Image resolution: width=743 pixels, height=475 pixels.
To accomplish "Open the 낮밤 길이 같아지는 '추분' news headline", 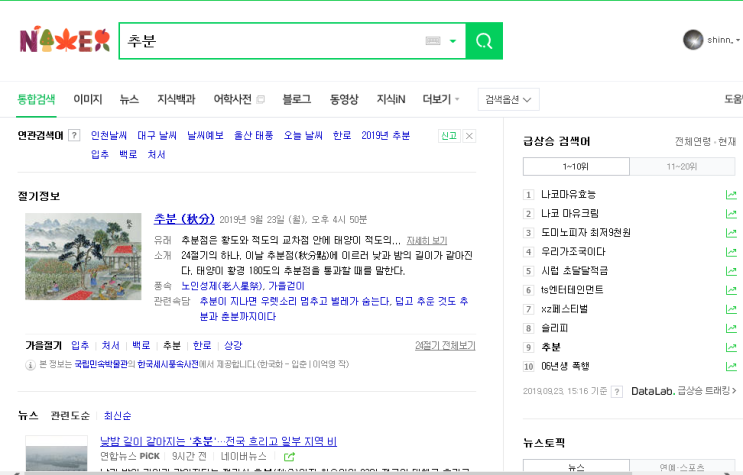I will click(218, 441).
